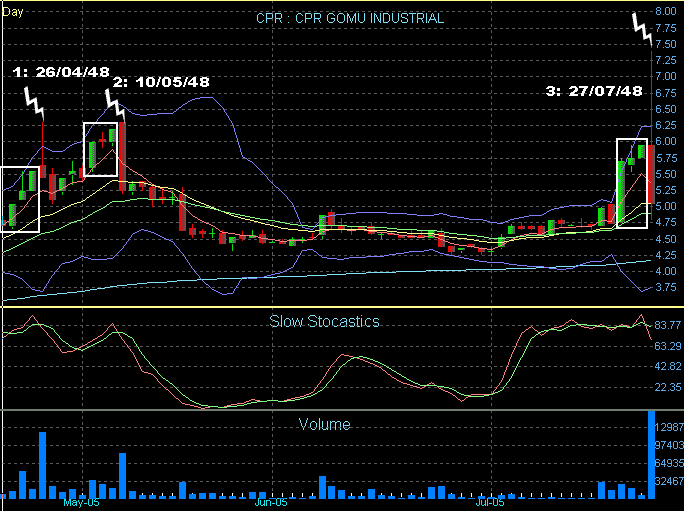The height and width of the screenshot is (511, 684).
Task: Click the large red candle below the 6.00 label
Action: [x=651, y=175]
